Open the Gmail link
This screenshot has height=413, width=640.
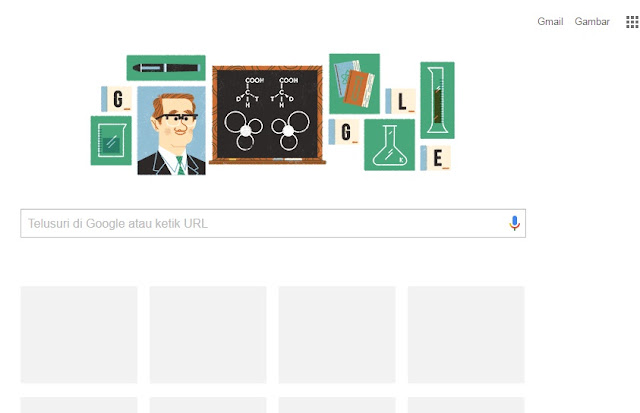click(550, 22)
